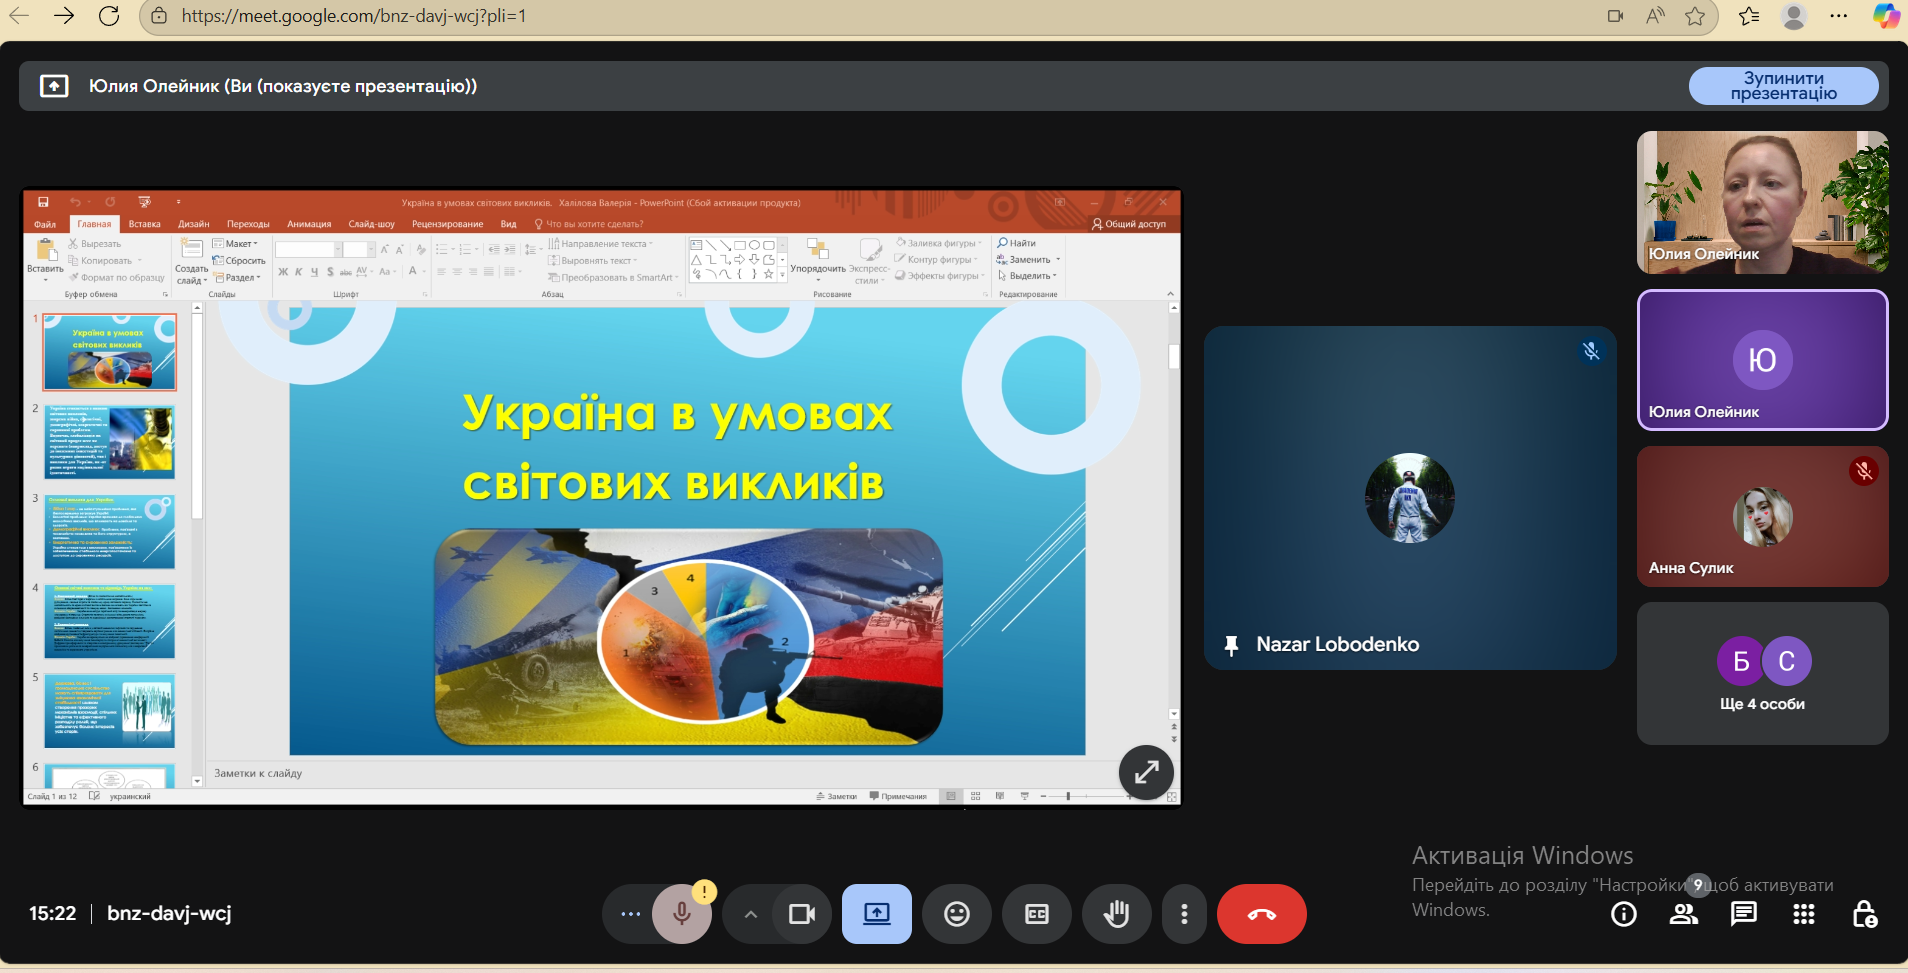
Task: Leave the call with red hang-up button
Action: pos(1261,914)
